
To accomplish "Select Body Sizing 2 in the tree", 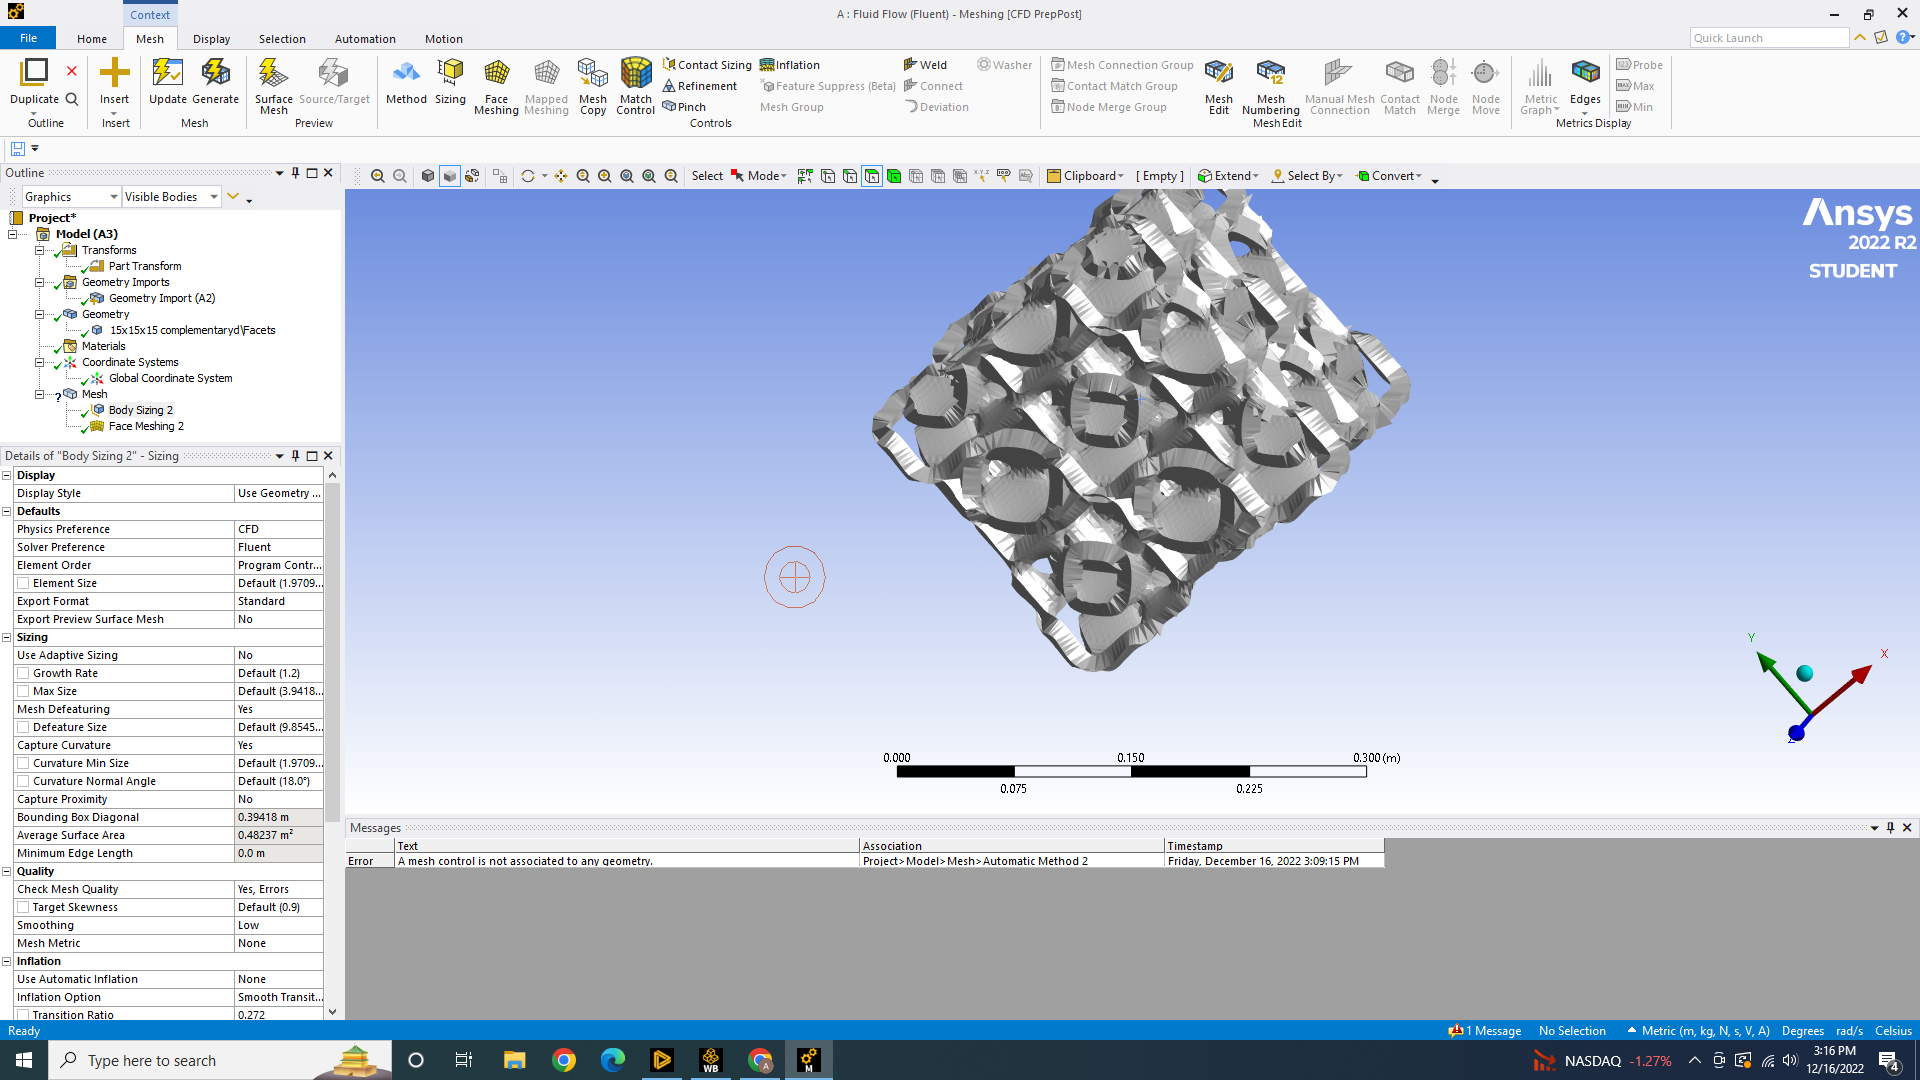I will (x=140, y=410).
